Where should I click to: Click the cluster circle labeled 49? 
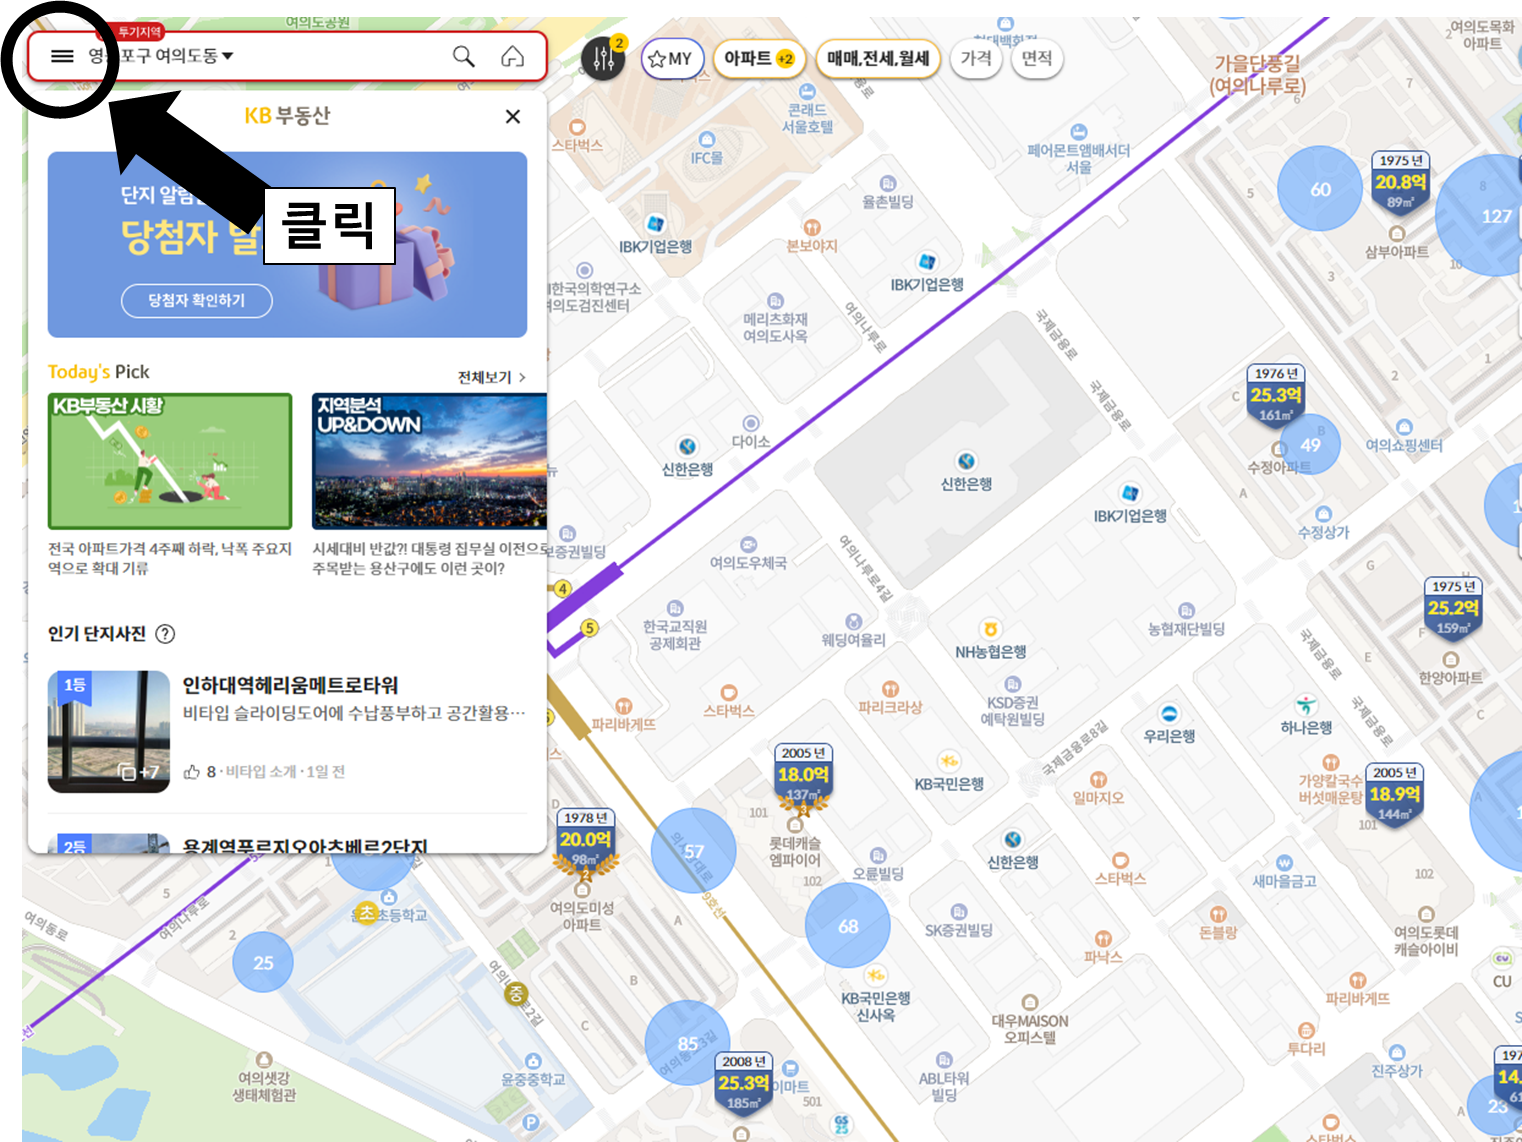point(1310,445)
